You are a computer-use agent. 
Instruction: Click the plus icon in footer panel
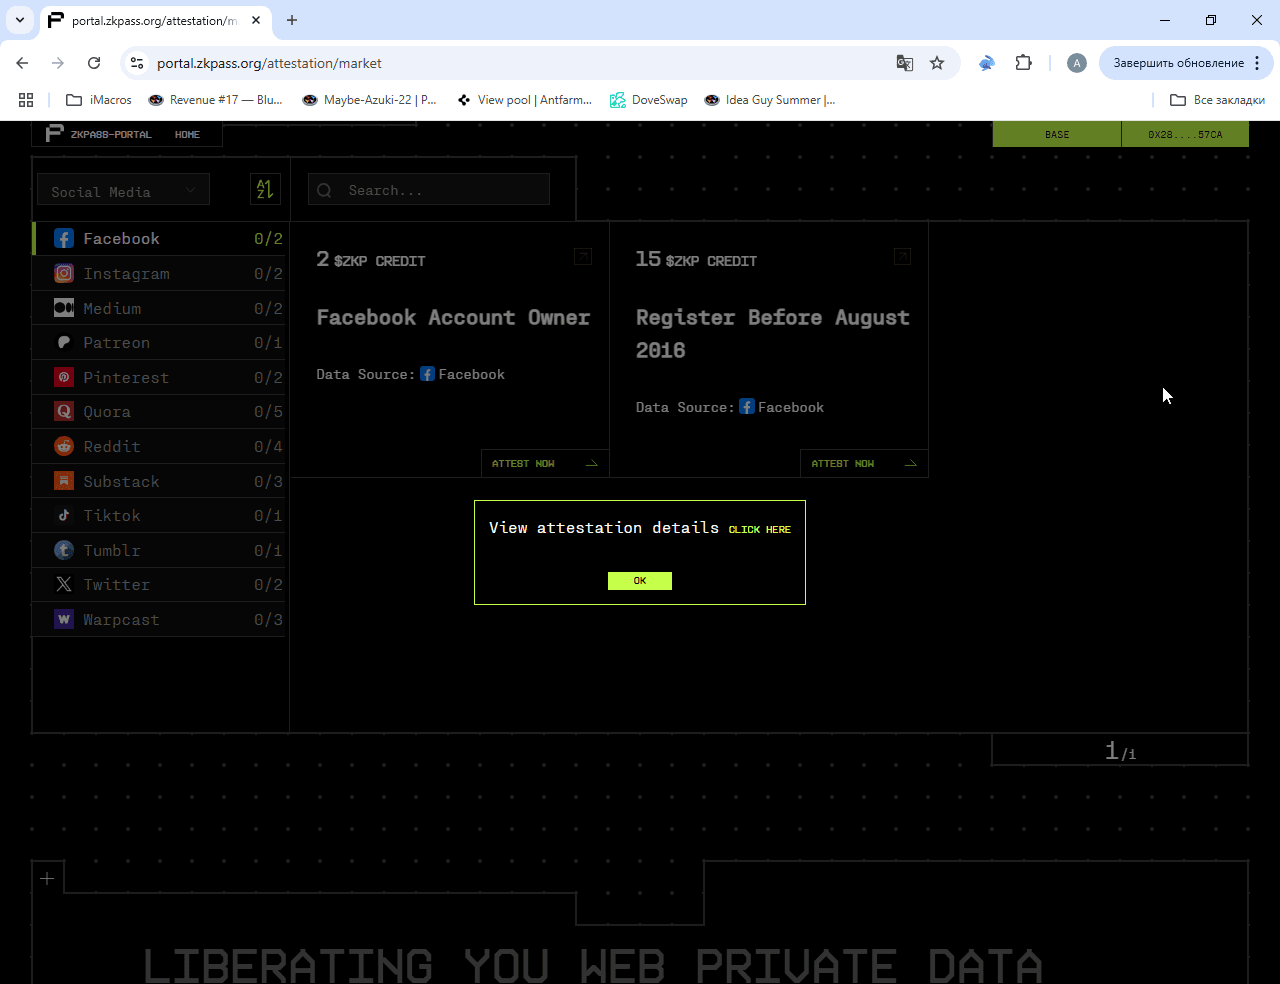[x=47, y=879]
